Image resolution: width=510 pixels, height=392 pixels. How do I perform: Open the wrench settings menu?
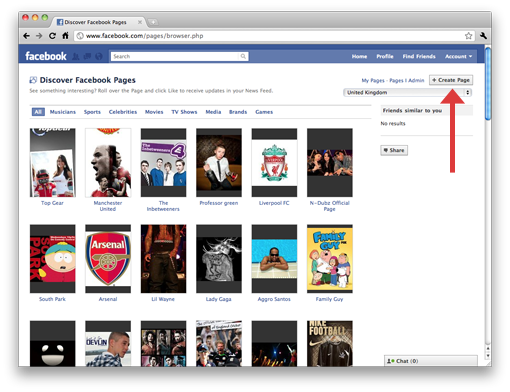tap(483, 36)
